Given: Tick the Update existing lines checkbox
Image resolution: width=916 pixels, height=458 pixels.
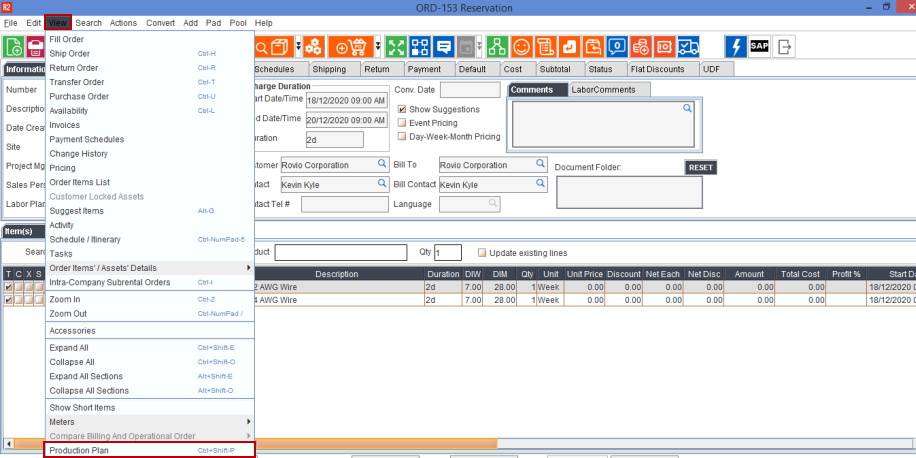Looking at the screenshot, I should click(x=482, y=252).
